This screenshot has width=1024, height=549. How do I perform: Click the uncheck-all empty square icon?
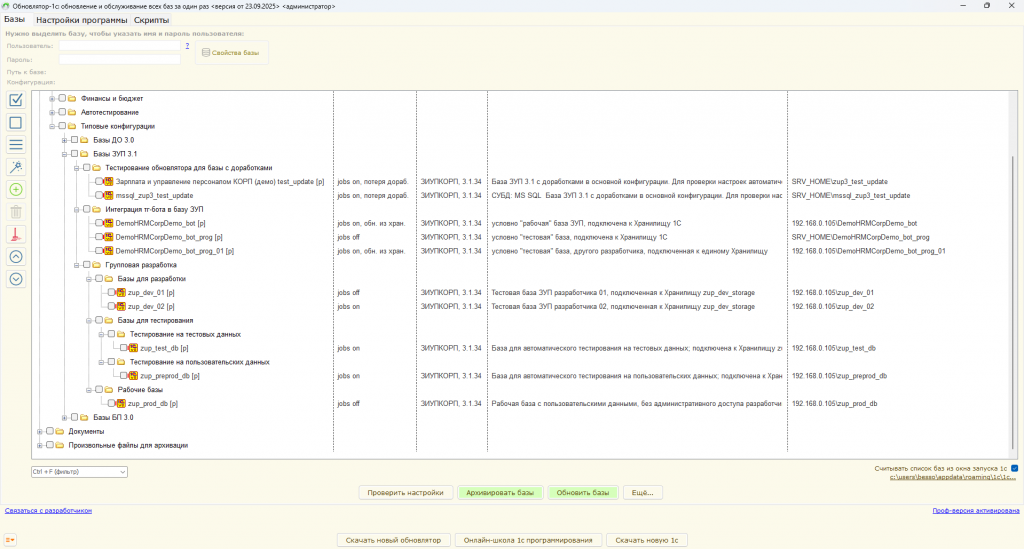tap(16, 123)
